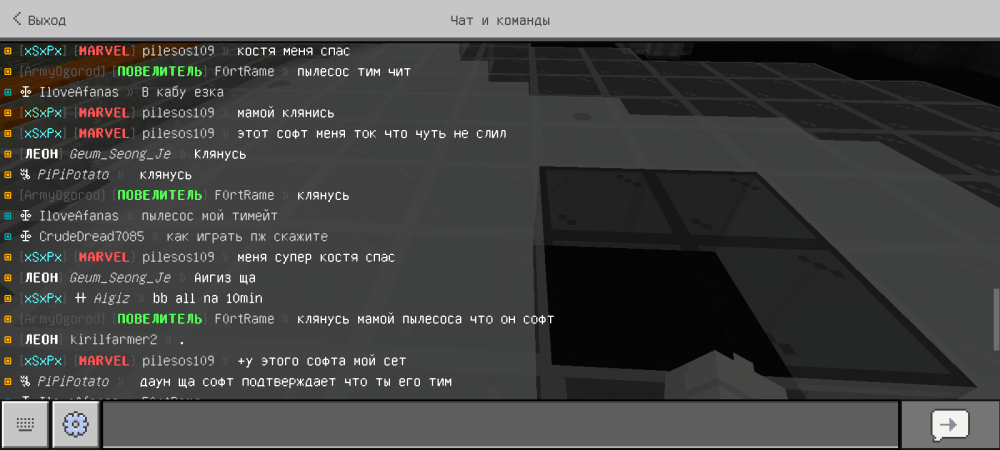Screen dimensions: 1000x450
Task: Click message 'пылесос тим чит'
Action: click(353, 72)
